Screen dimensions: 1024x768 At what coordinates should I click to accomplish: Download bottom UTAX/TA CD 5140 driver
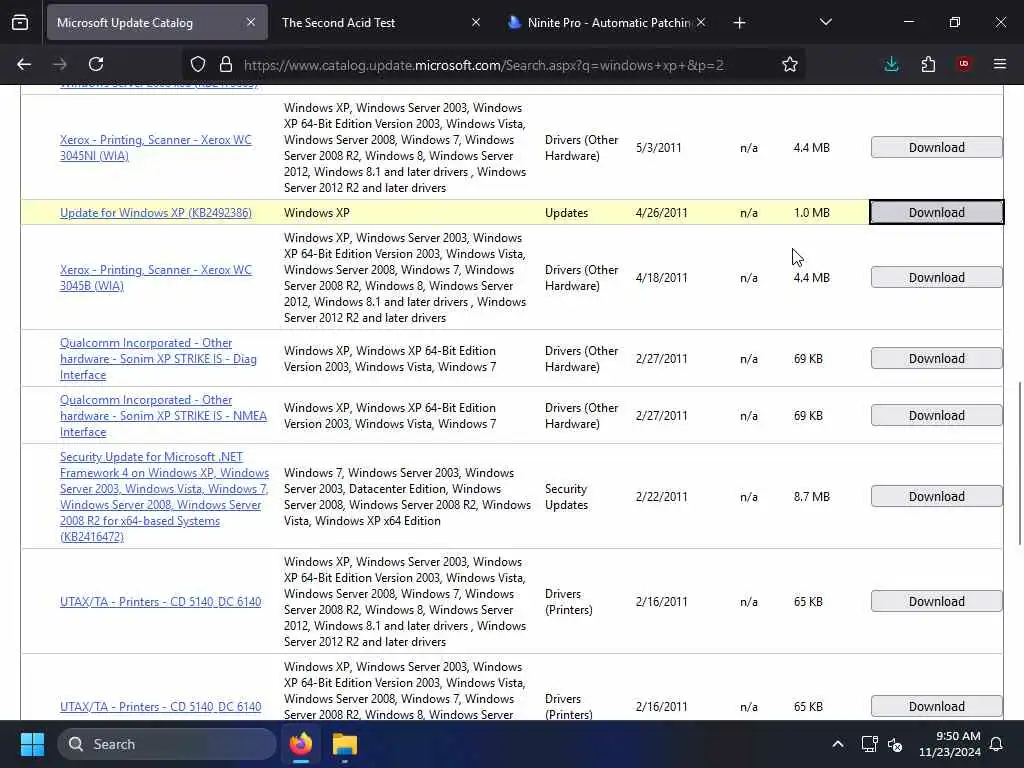click(936, 707)
